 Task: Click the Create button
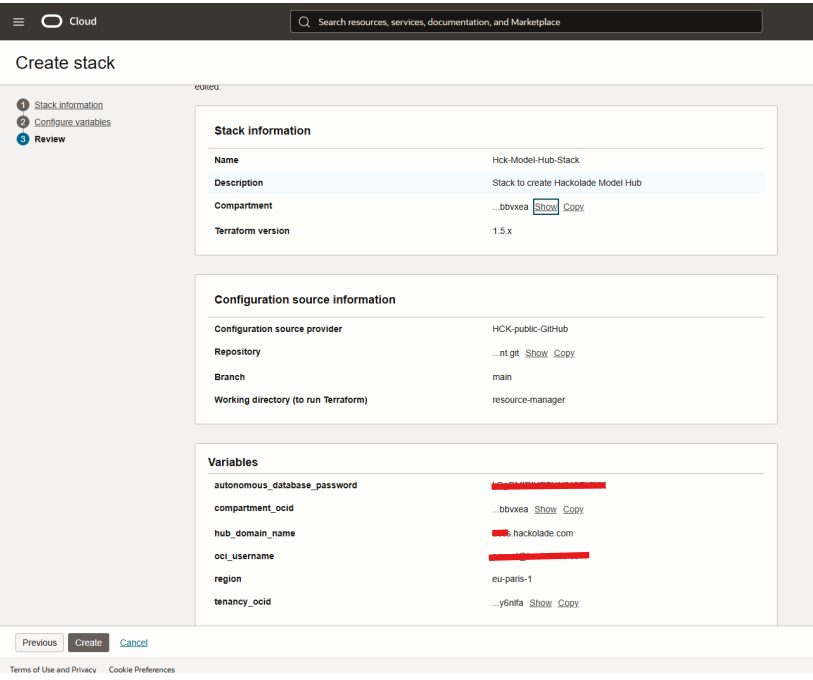tap(88, 642)
